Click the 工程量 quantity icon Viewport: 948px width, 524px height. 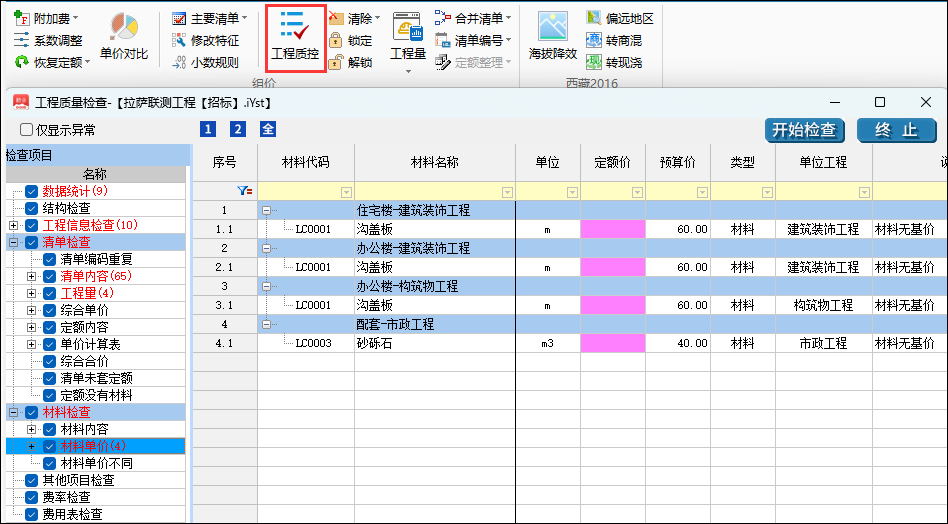tap(408, 37)
